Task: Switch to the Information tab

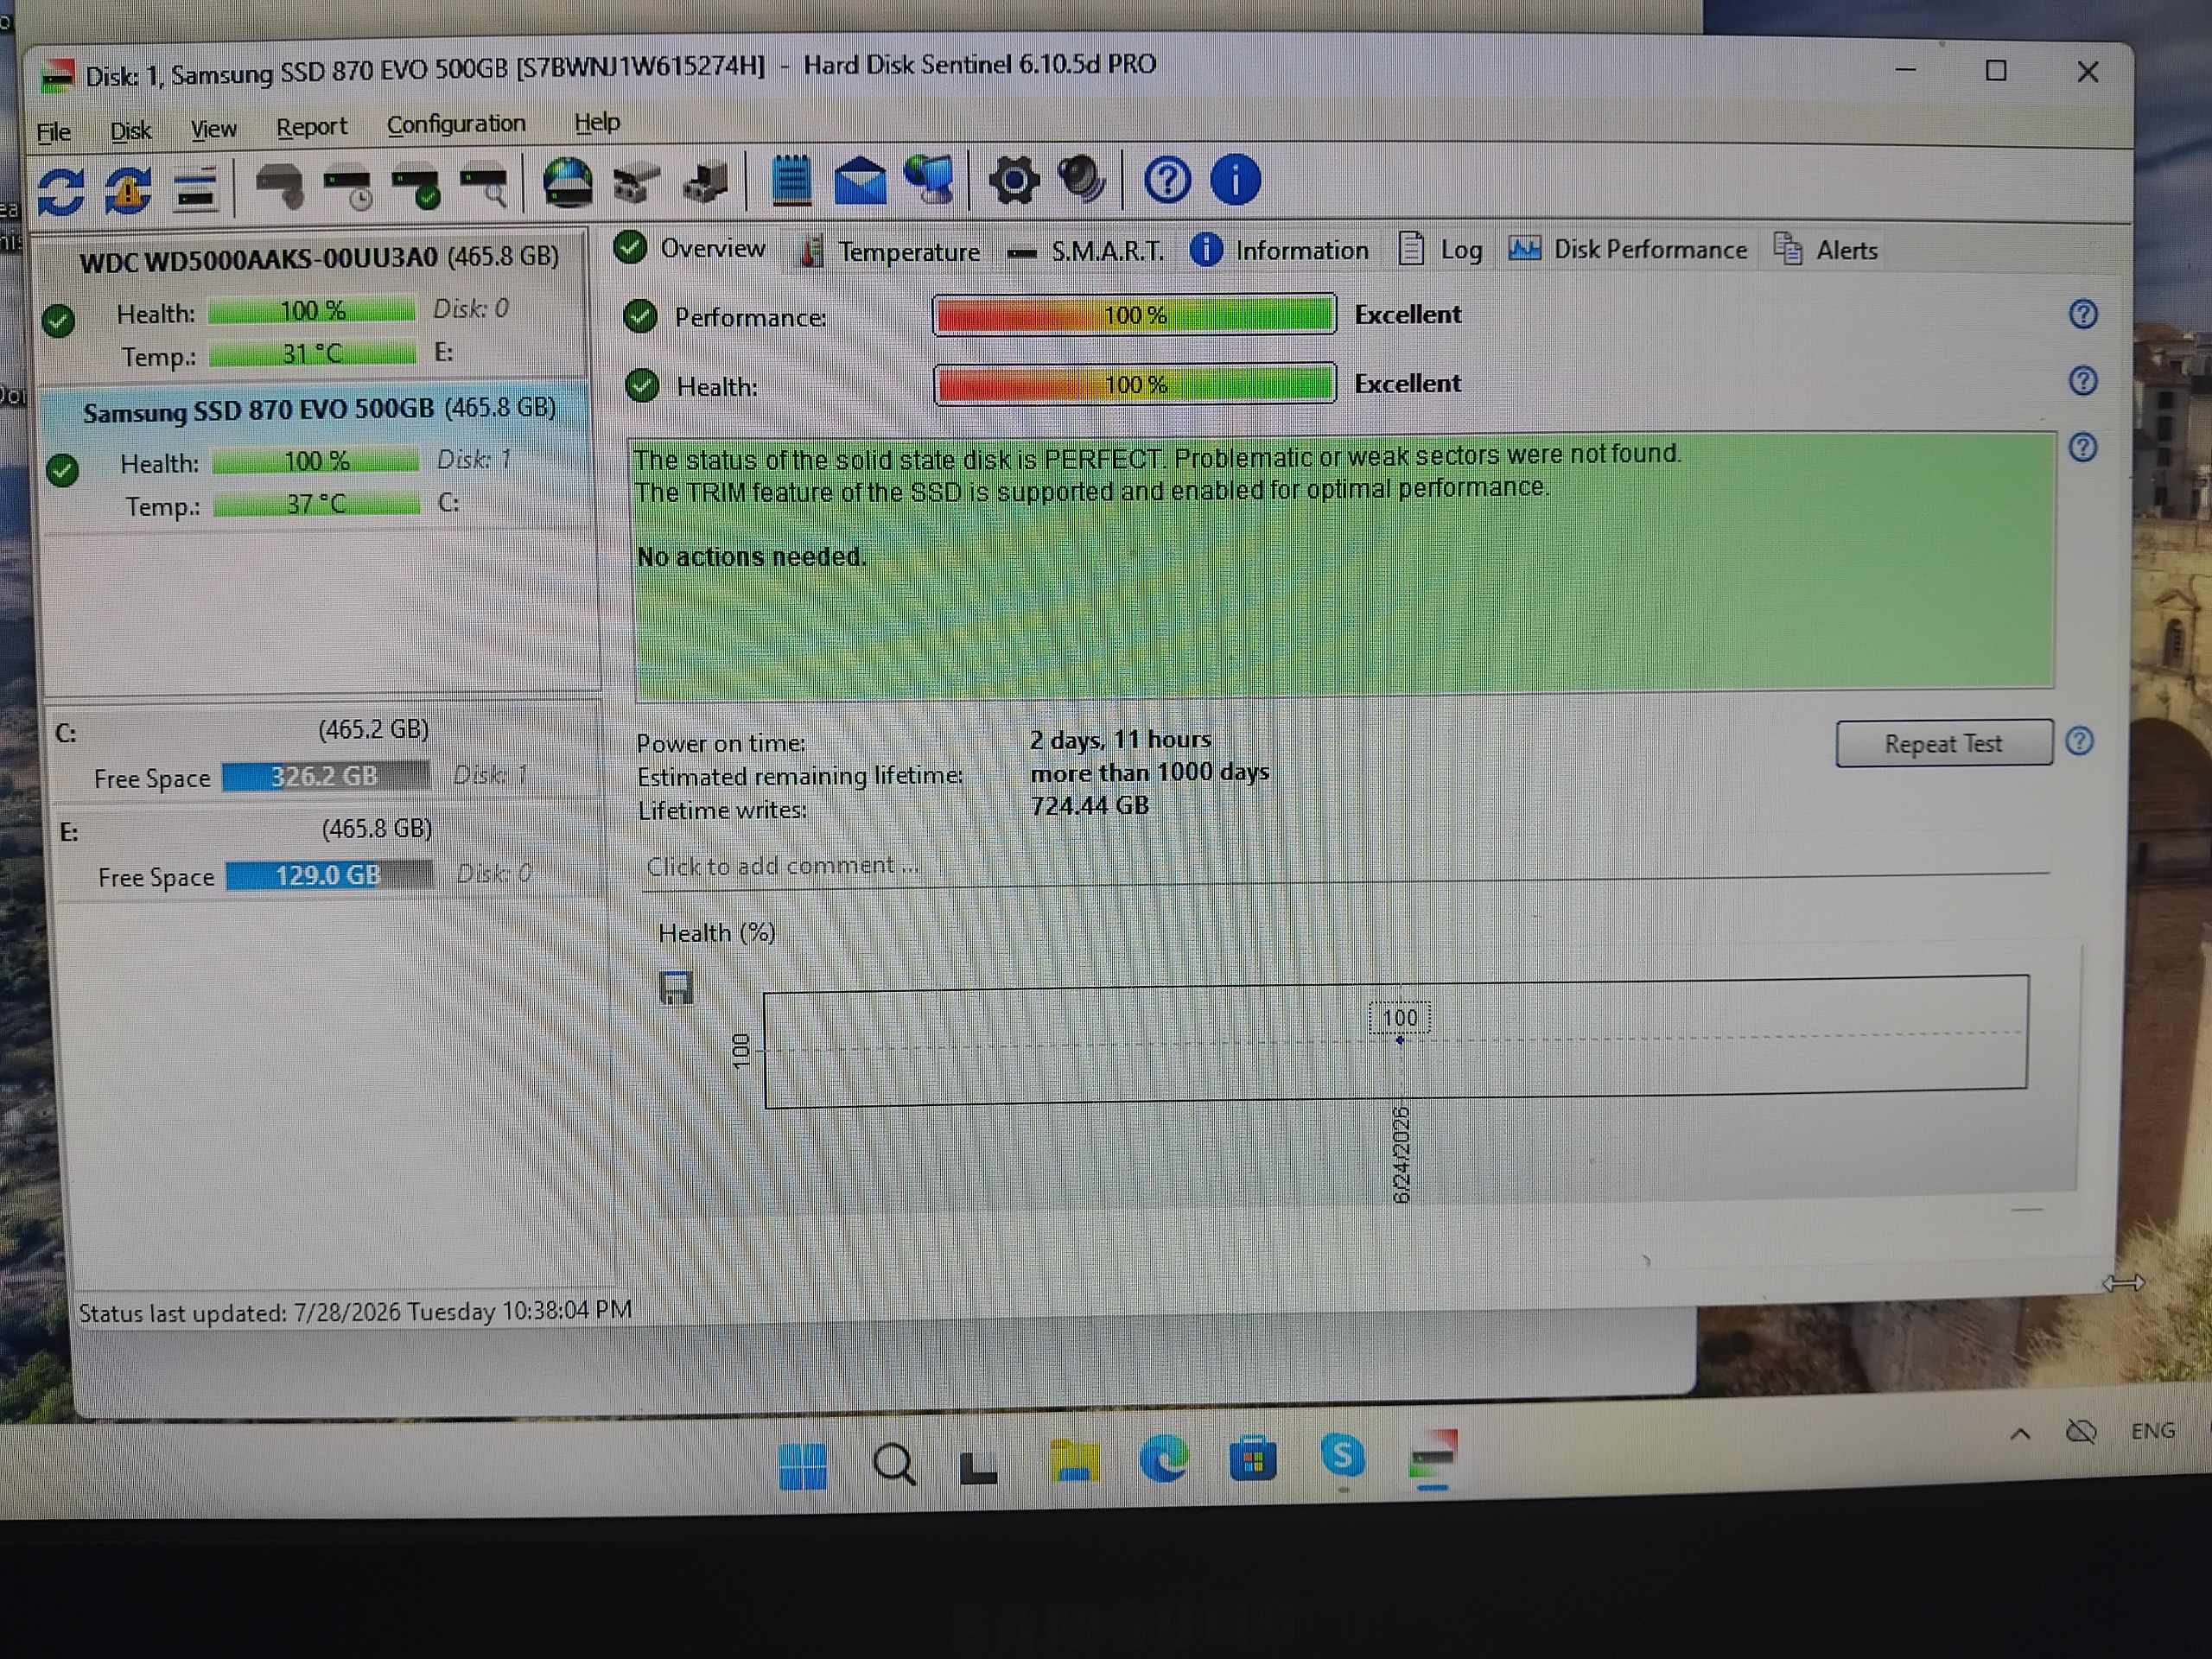Action: pos(1279,250)
